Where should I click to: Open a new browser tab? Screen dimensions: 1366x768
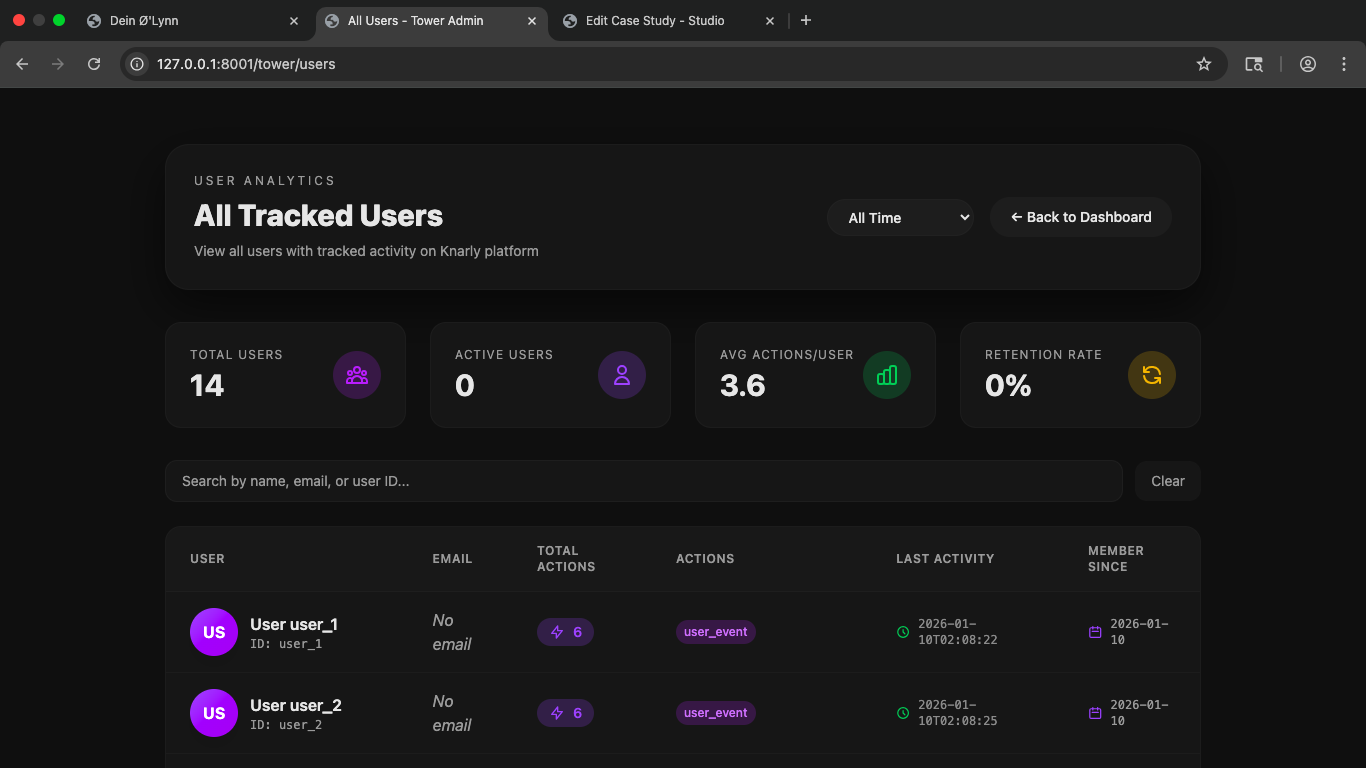click(806, 20)
